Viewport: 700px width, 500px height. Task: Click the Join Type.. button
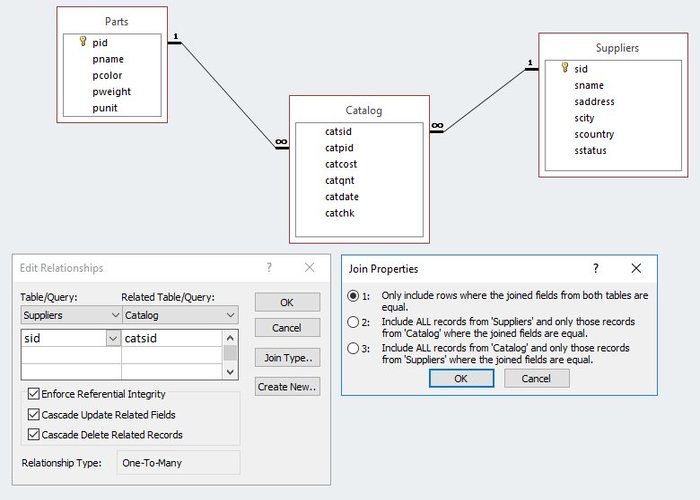point(287,358)
